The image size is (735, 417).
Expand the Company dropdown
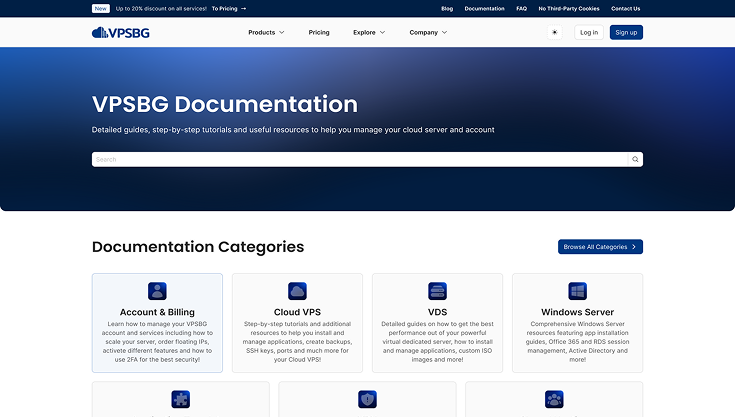428,32
